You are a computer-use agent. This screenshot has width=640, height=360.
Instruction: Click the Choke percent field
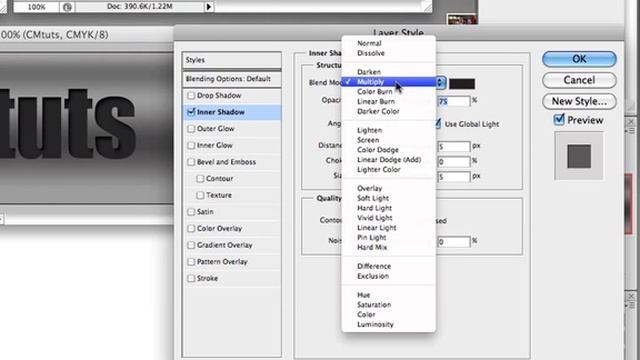(453, 162)
